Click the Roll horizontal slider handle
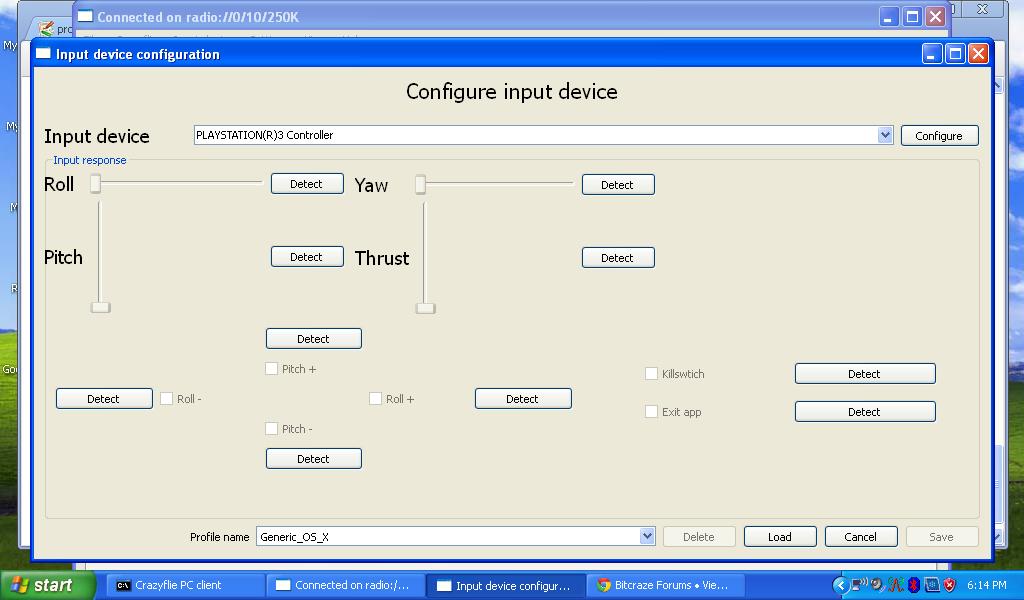Viewport: 1024px width, 600px height. [96, 183]
